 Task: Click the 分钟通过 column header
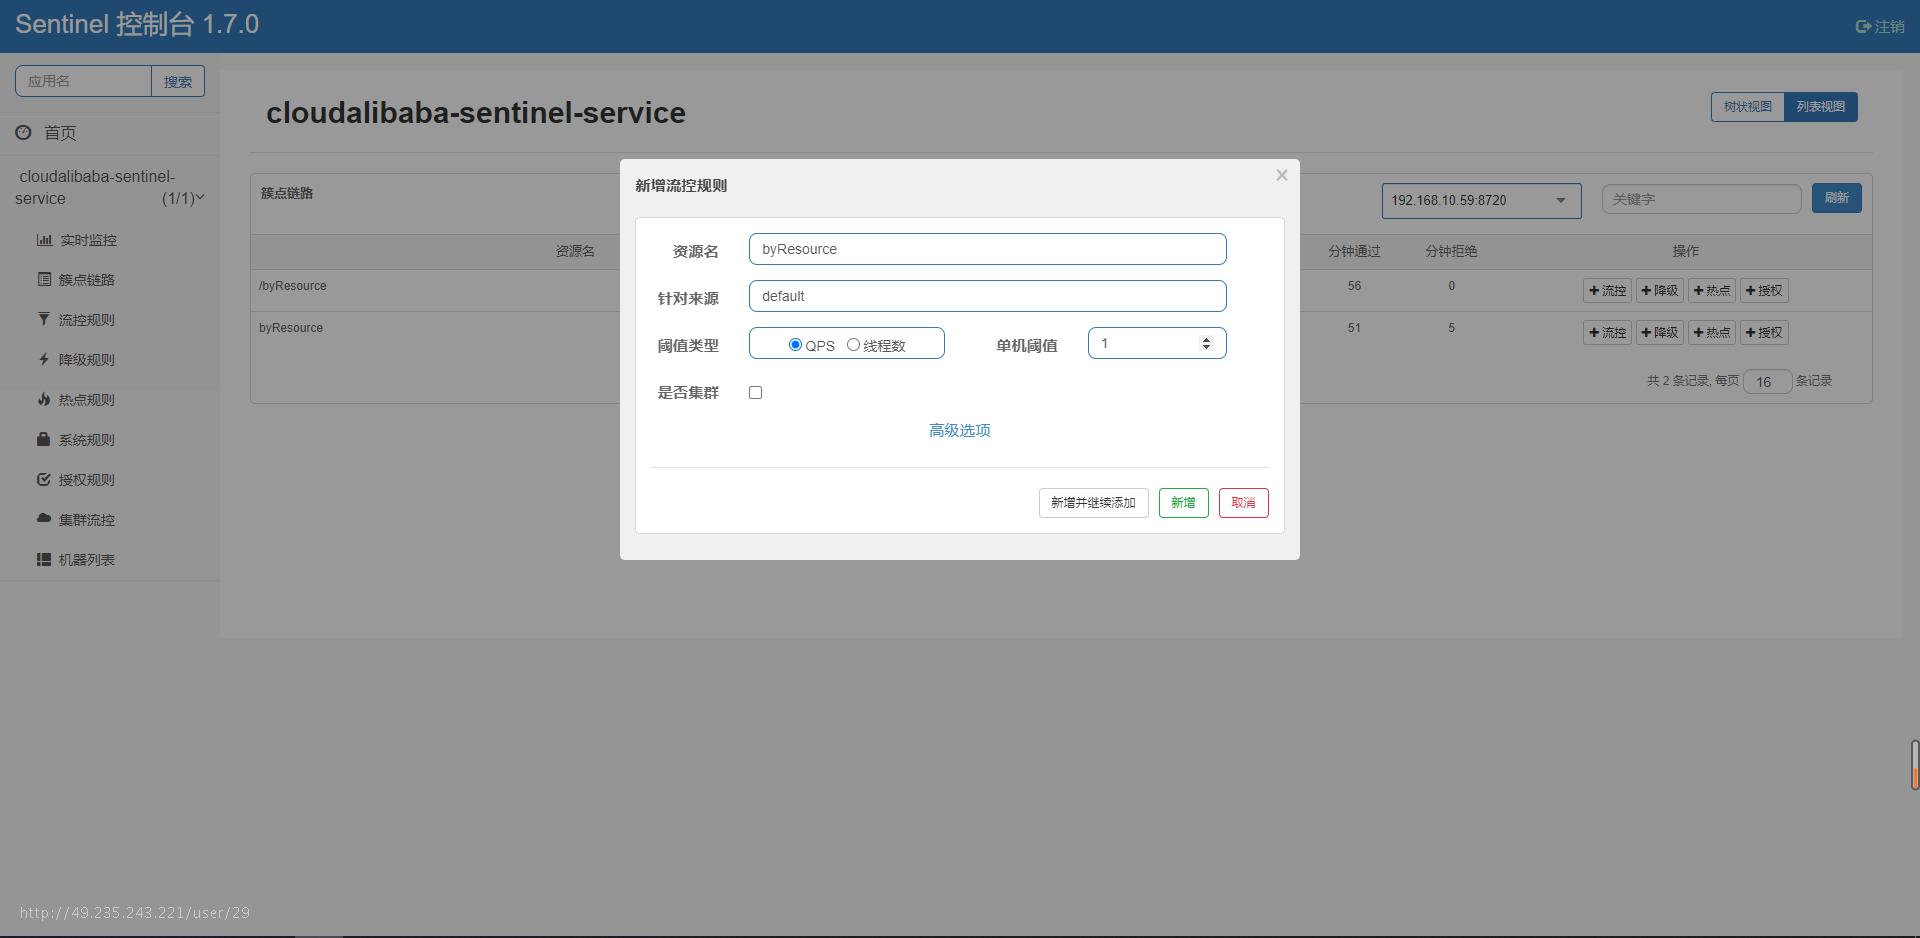(1354, 251)
